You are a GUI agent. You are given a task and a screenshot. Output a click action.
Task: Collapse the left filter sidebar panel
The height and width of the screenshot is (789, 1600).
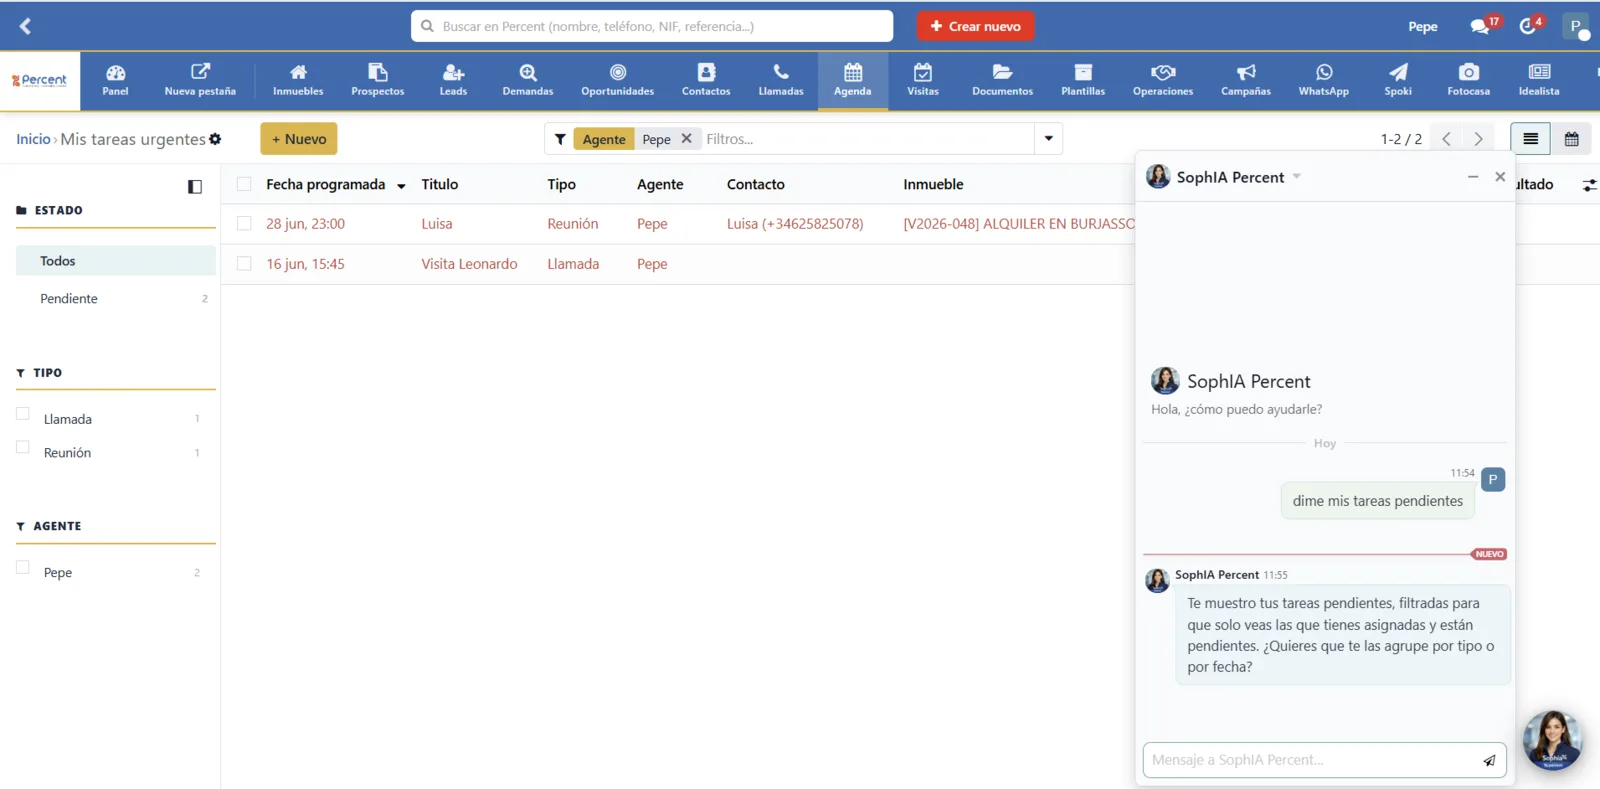click(195, 187)
